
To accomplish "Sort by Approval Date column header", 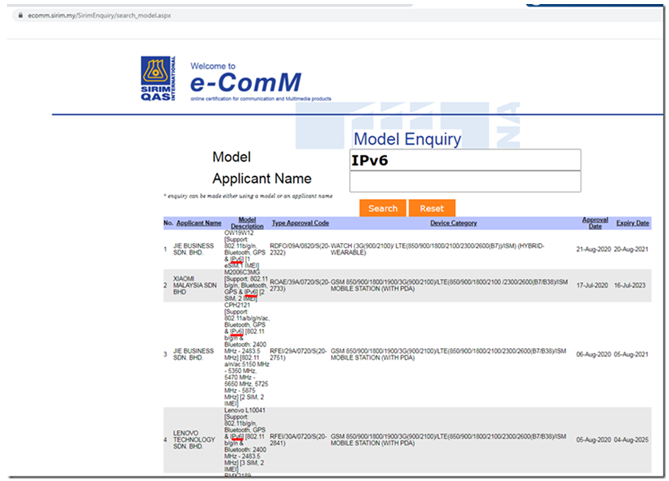I will pos(595,223).
